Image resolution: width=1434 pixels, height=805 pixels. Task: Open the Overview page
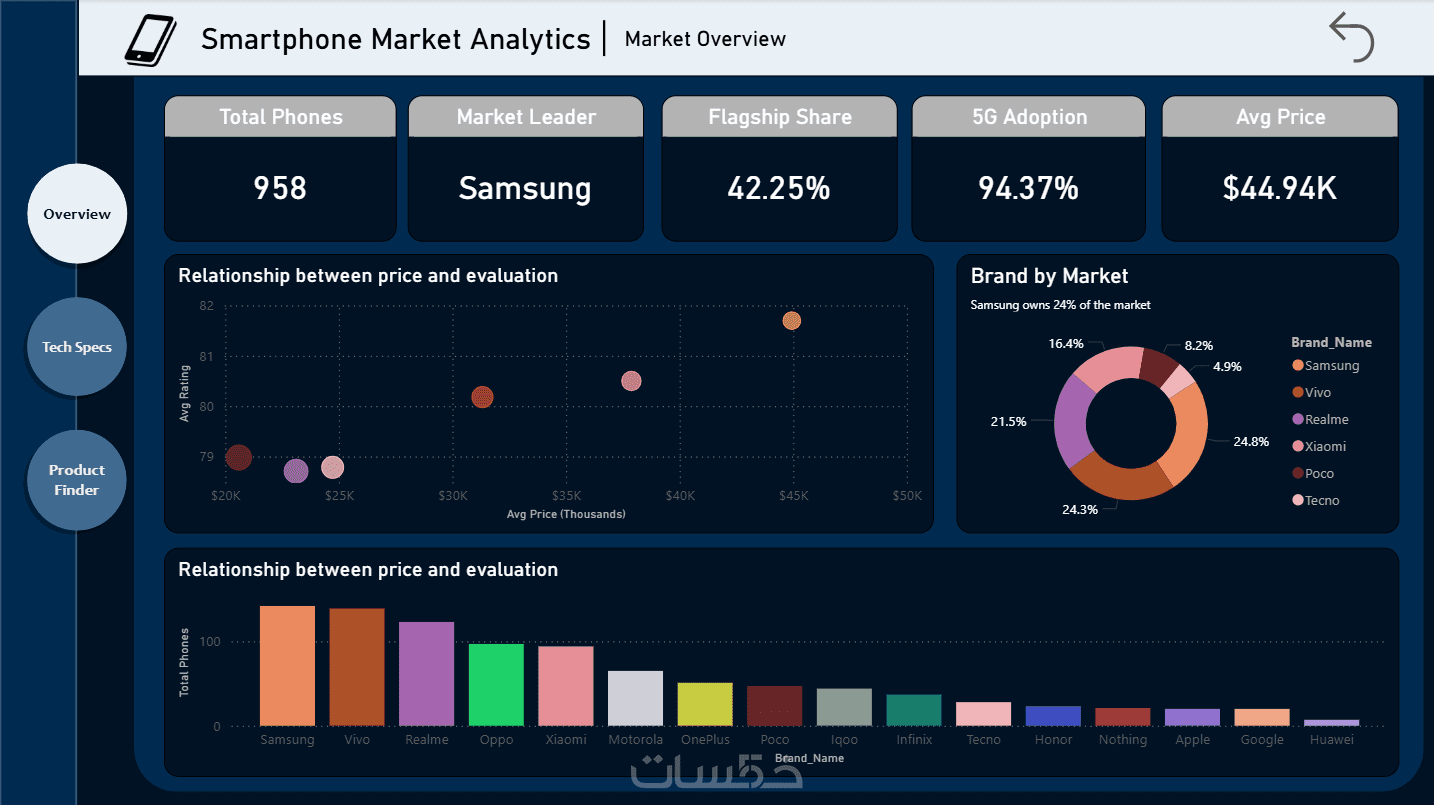[x=77, y=214]
